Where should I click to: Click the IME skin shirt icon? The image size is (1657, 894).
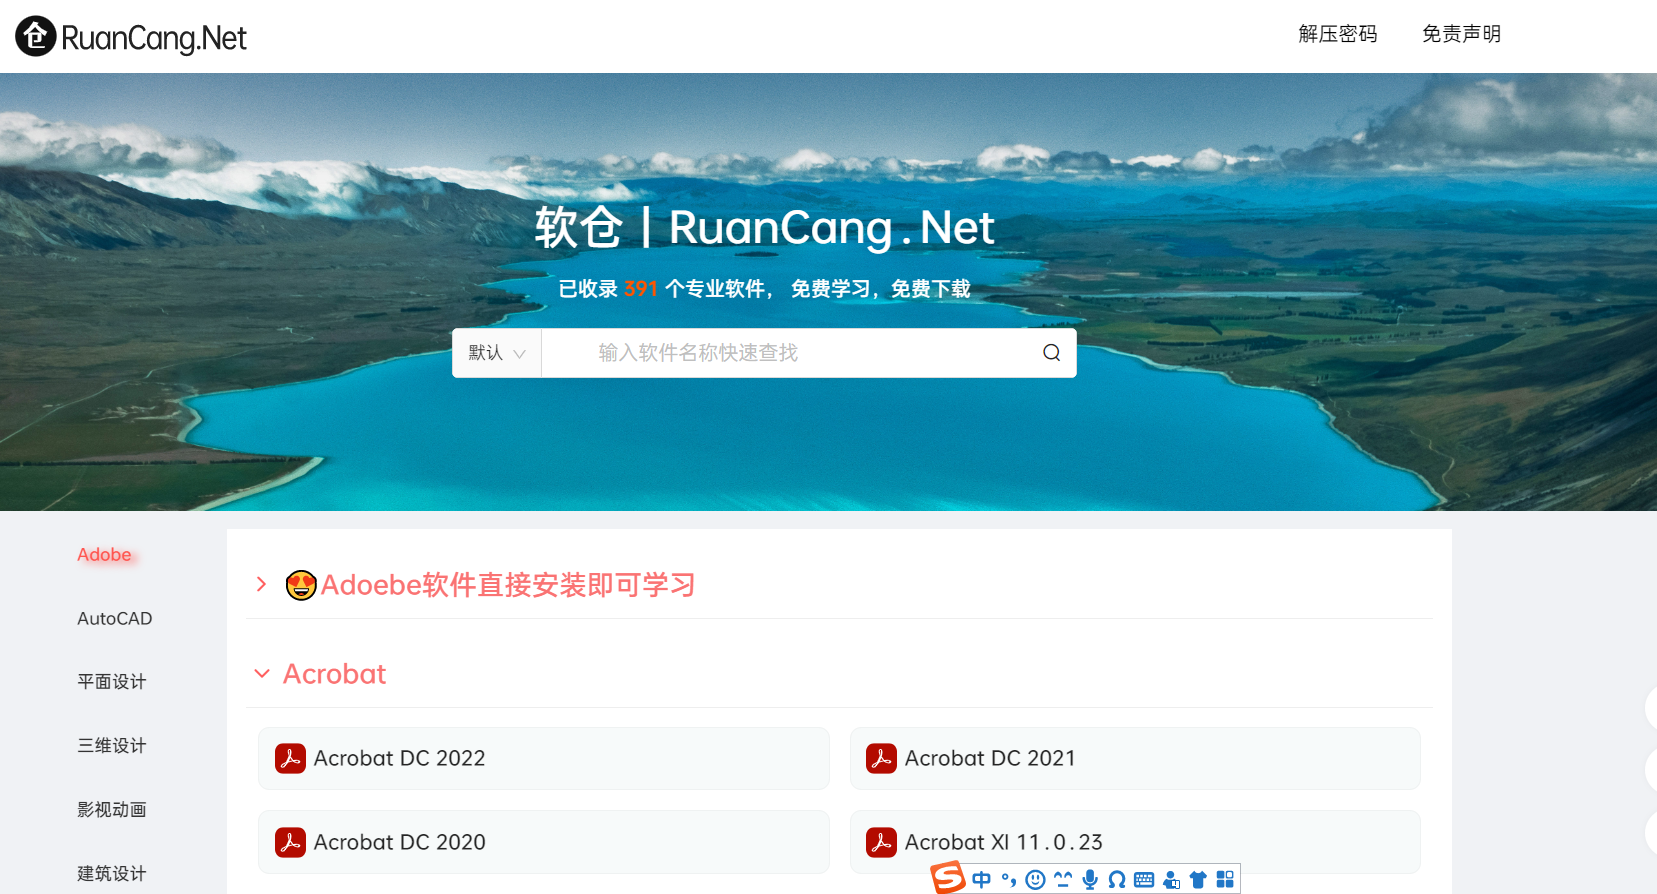(x=1198, y=880)
